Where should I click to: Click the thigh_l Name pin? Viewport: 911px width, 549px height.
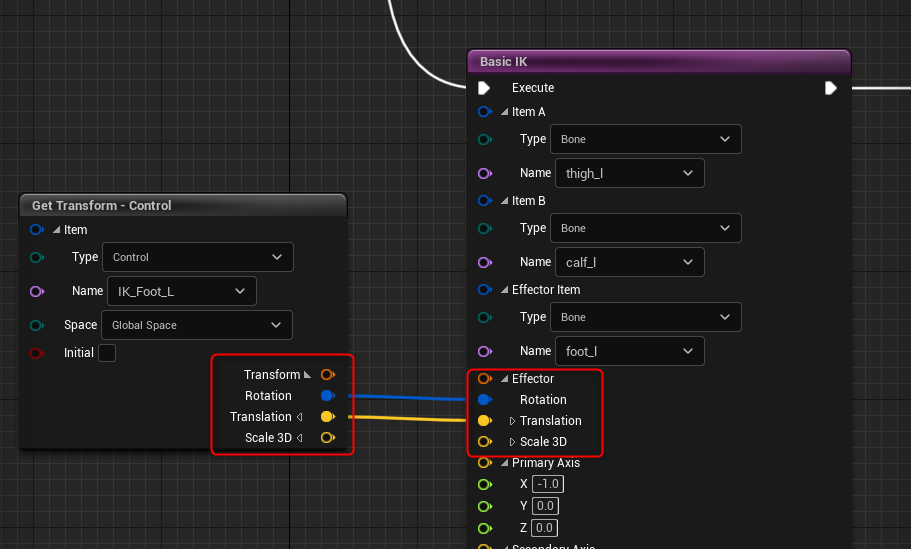point(485,173)
